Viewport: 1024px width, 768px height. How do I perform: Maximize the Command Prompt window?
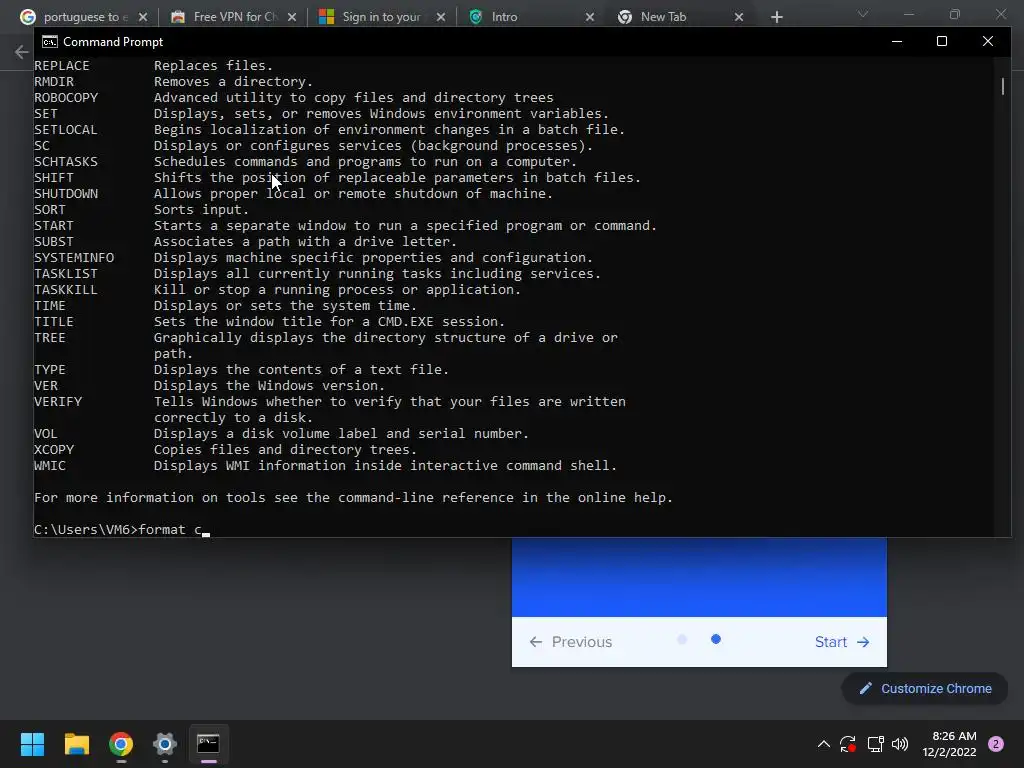point(942,41)
